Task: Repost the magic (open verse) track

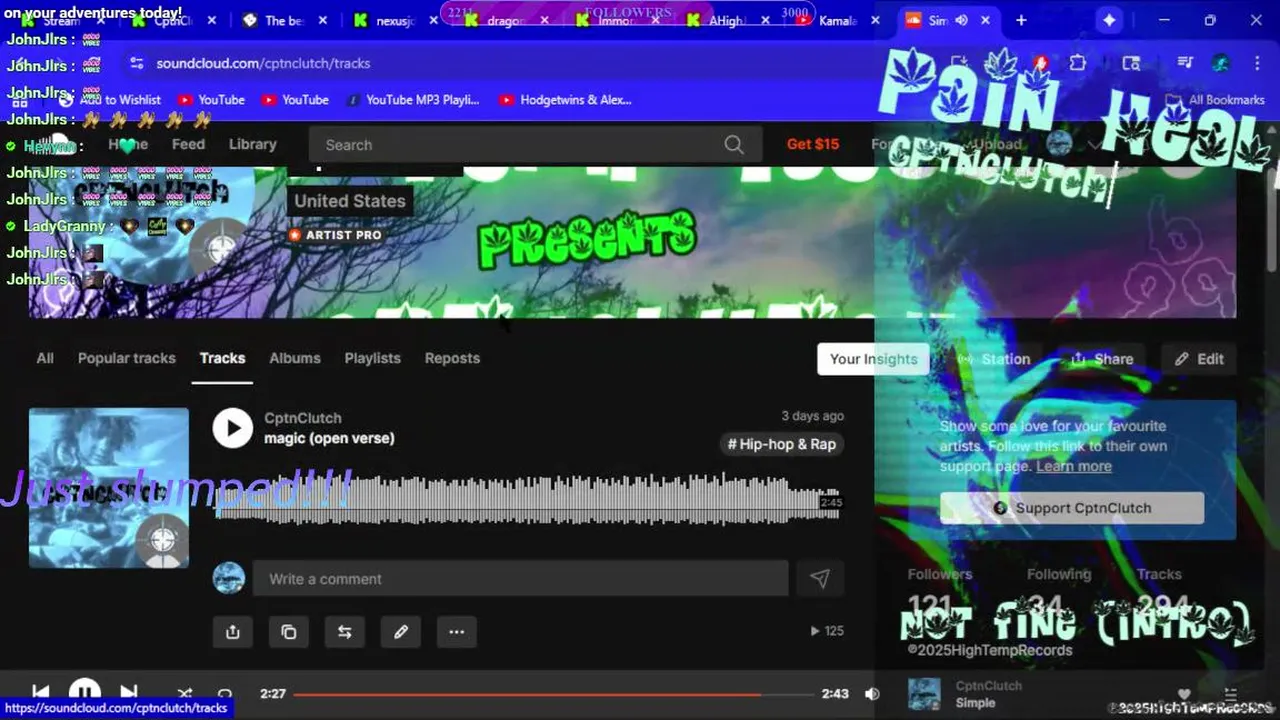Action: pos(345,632)
